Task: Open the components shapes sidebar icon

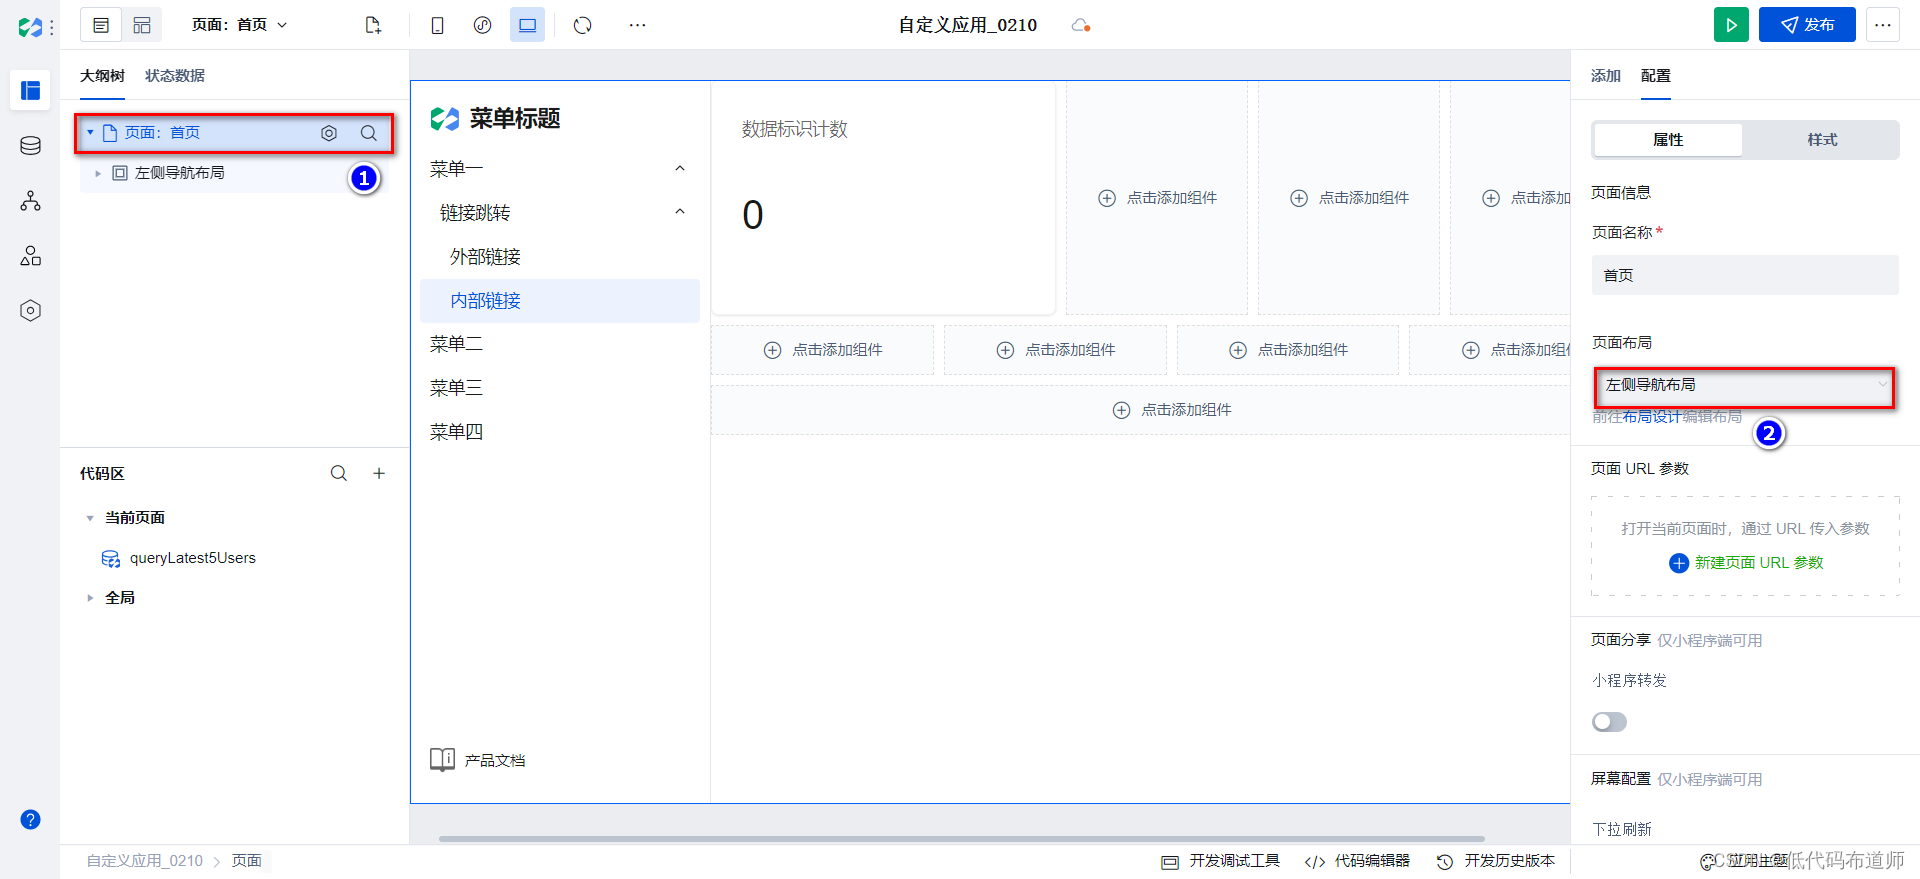Action: 30,256
